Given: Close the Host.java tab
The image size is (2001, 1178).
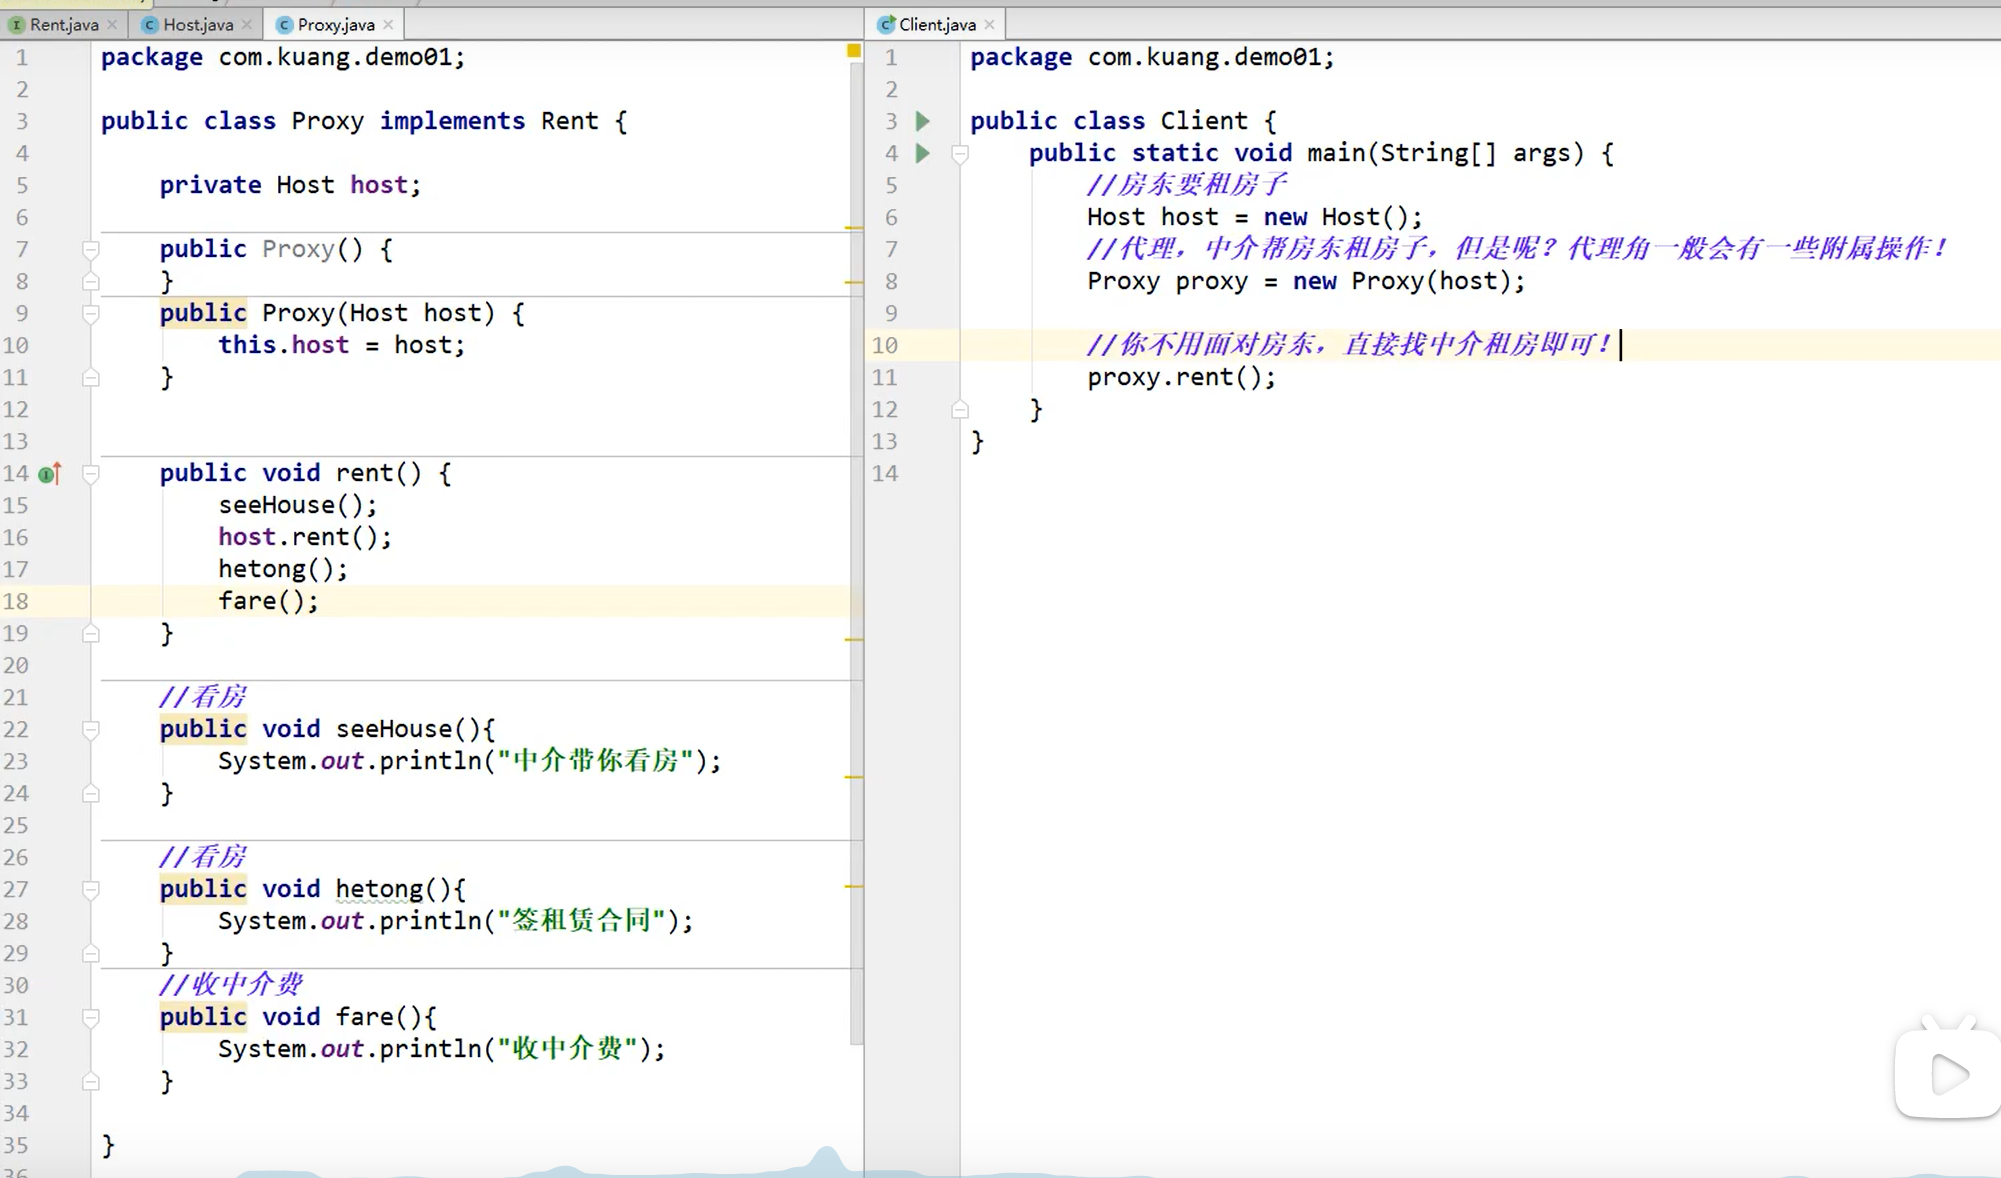Looking at the screenshot, I should 247,24.
